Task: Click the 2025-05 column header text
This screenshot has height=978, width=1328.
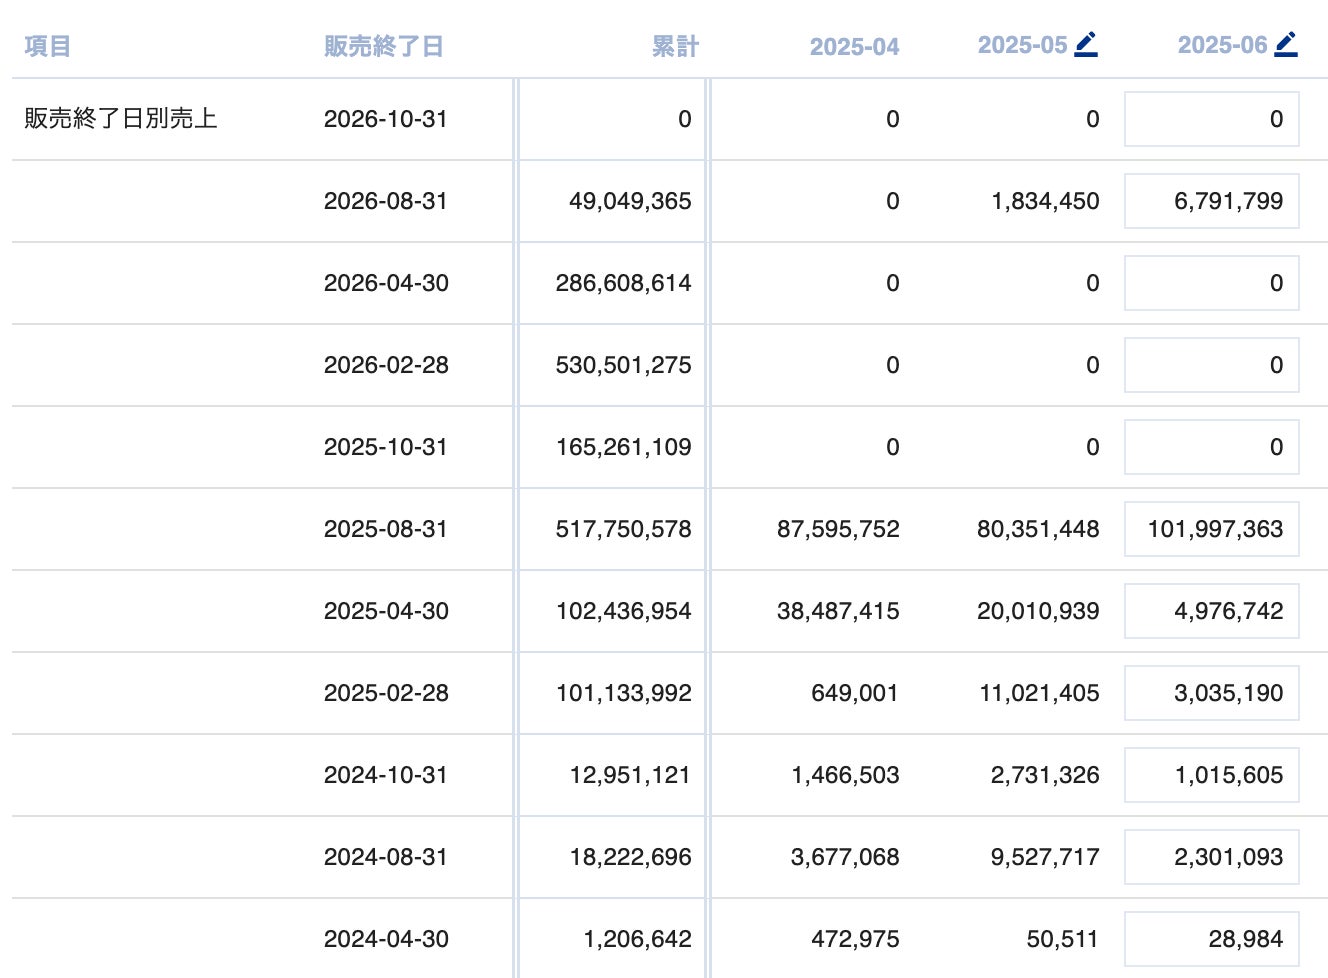Action: tap(1022, 45)
